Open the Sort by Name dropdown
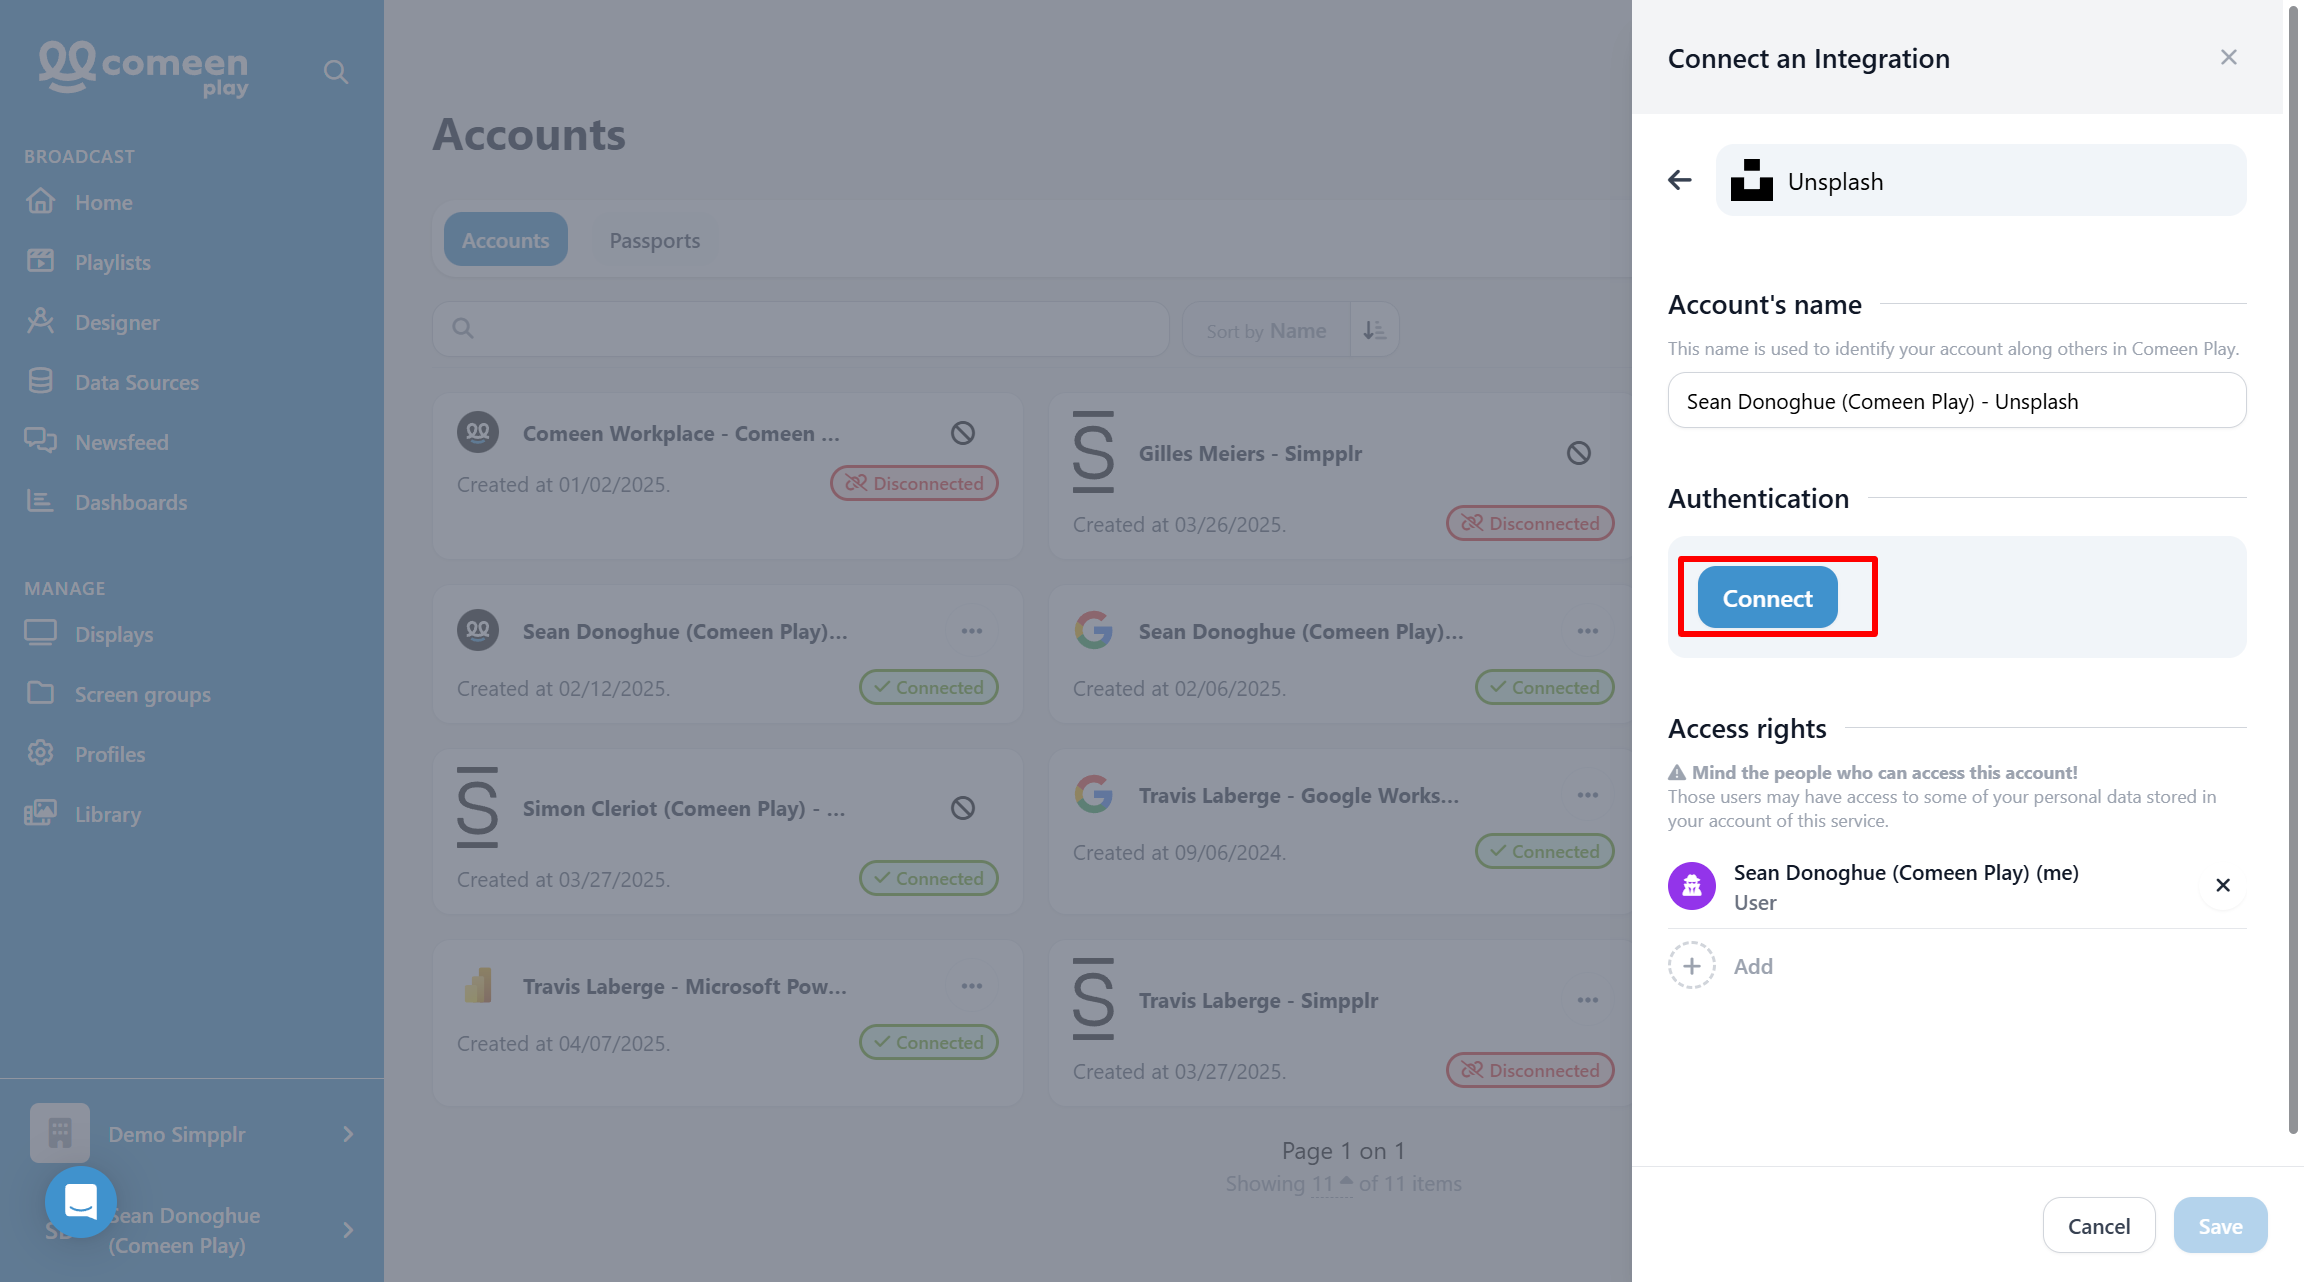Screen dimensions: 2304x1282 tap(1266, 330)
